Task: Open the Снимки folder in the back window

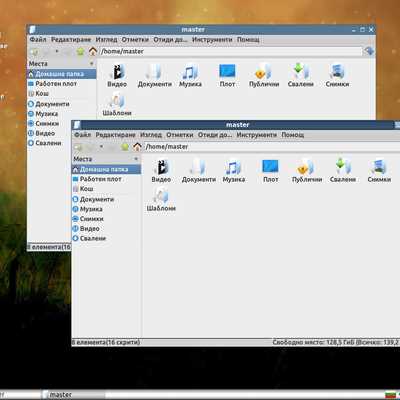Action: coord(337,76)
